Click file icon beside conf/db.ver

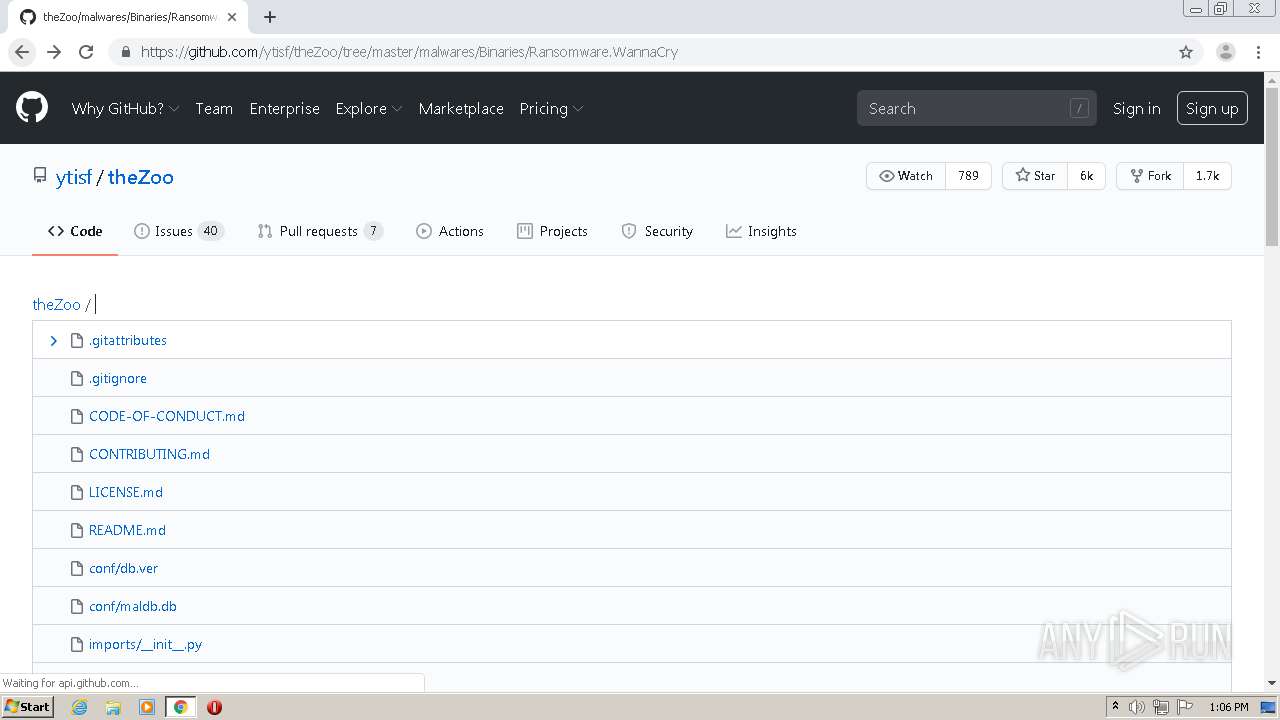(77, 568)
